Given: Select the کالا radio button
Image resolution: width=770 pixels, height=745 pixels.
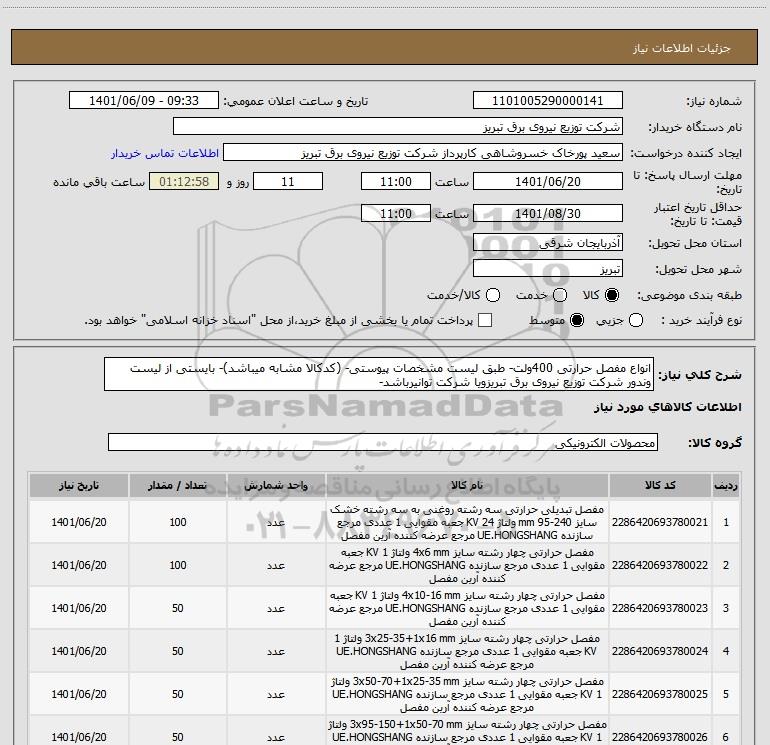Looking at the screenshot, I should pyautogui.click(x=612, y=295).
